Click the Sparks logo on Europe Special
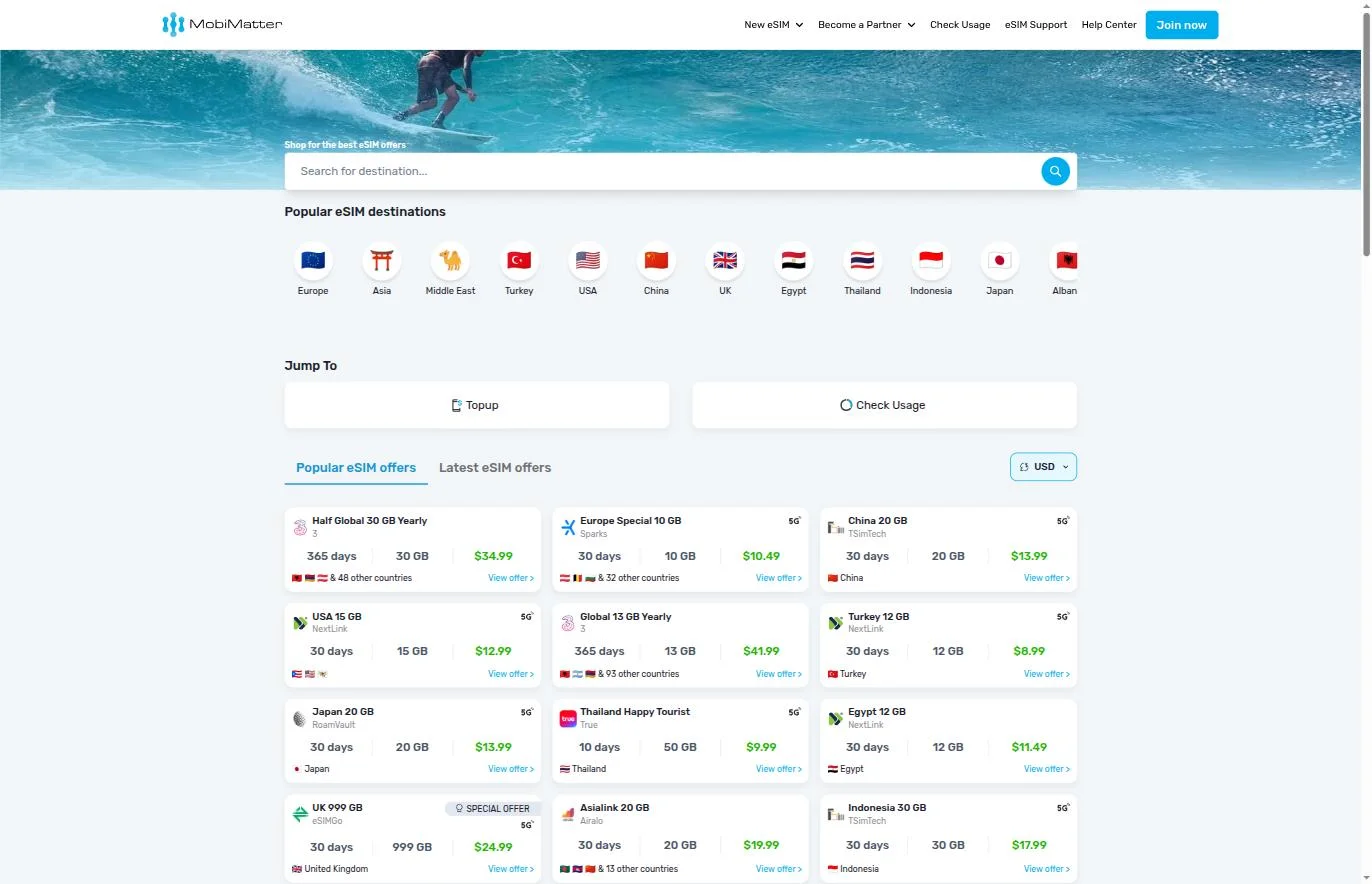 point(568,527)
